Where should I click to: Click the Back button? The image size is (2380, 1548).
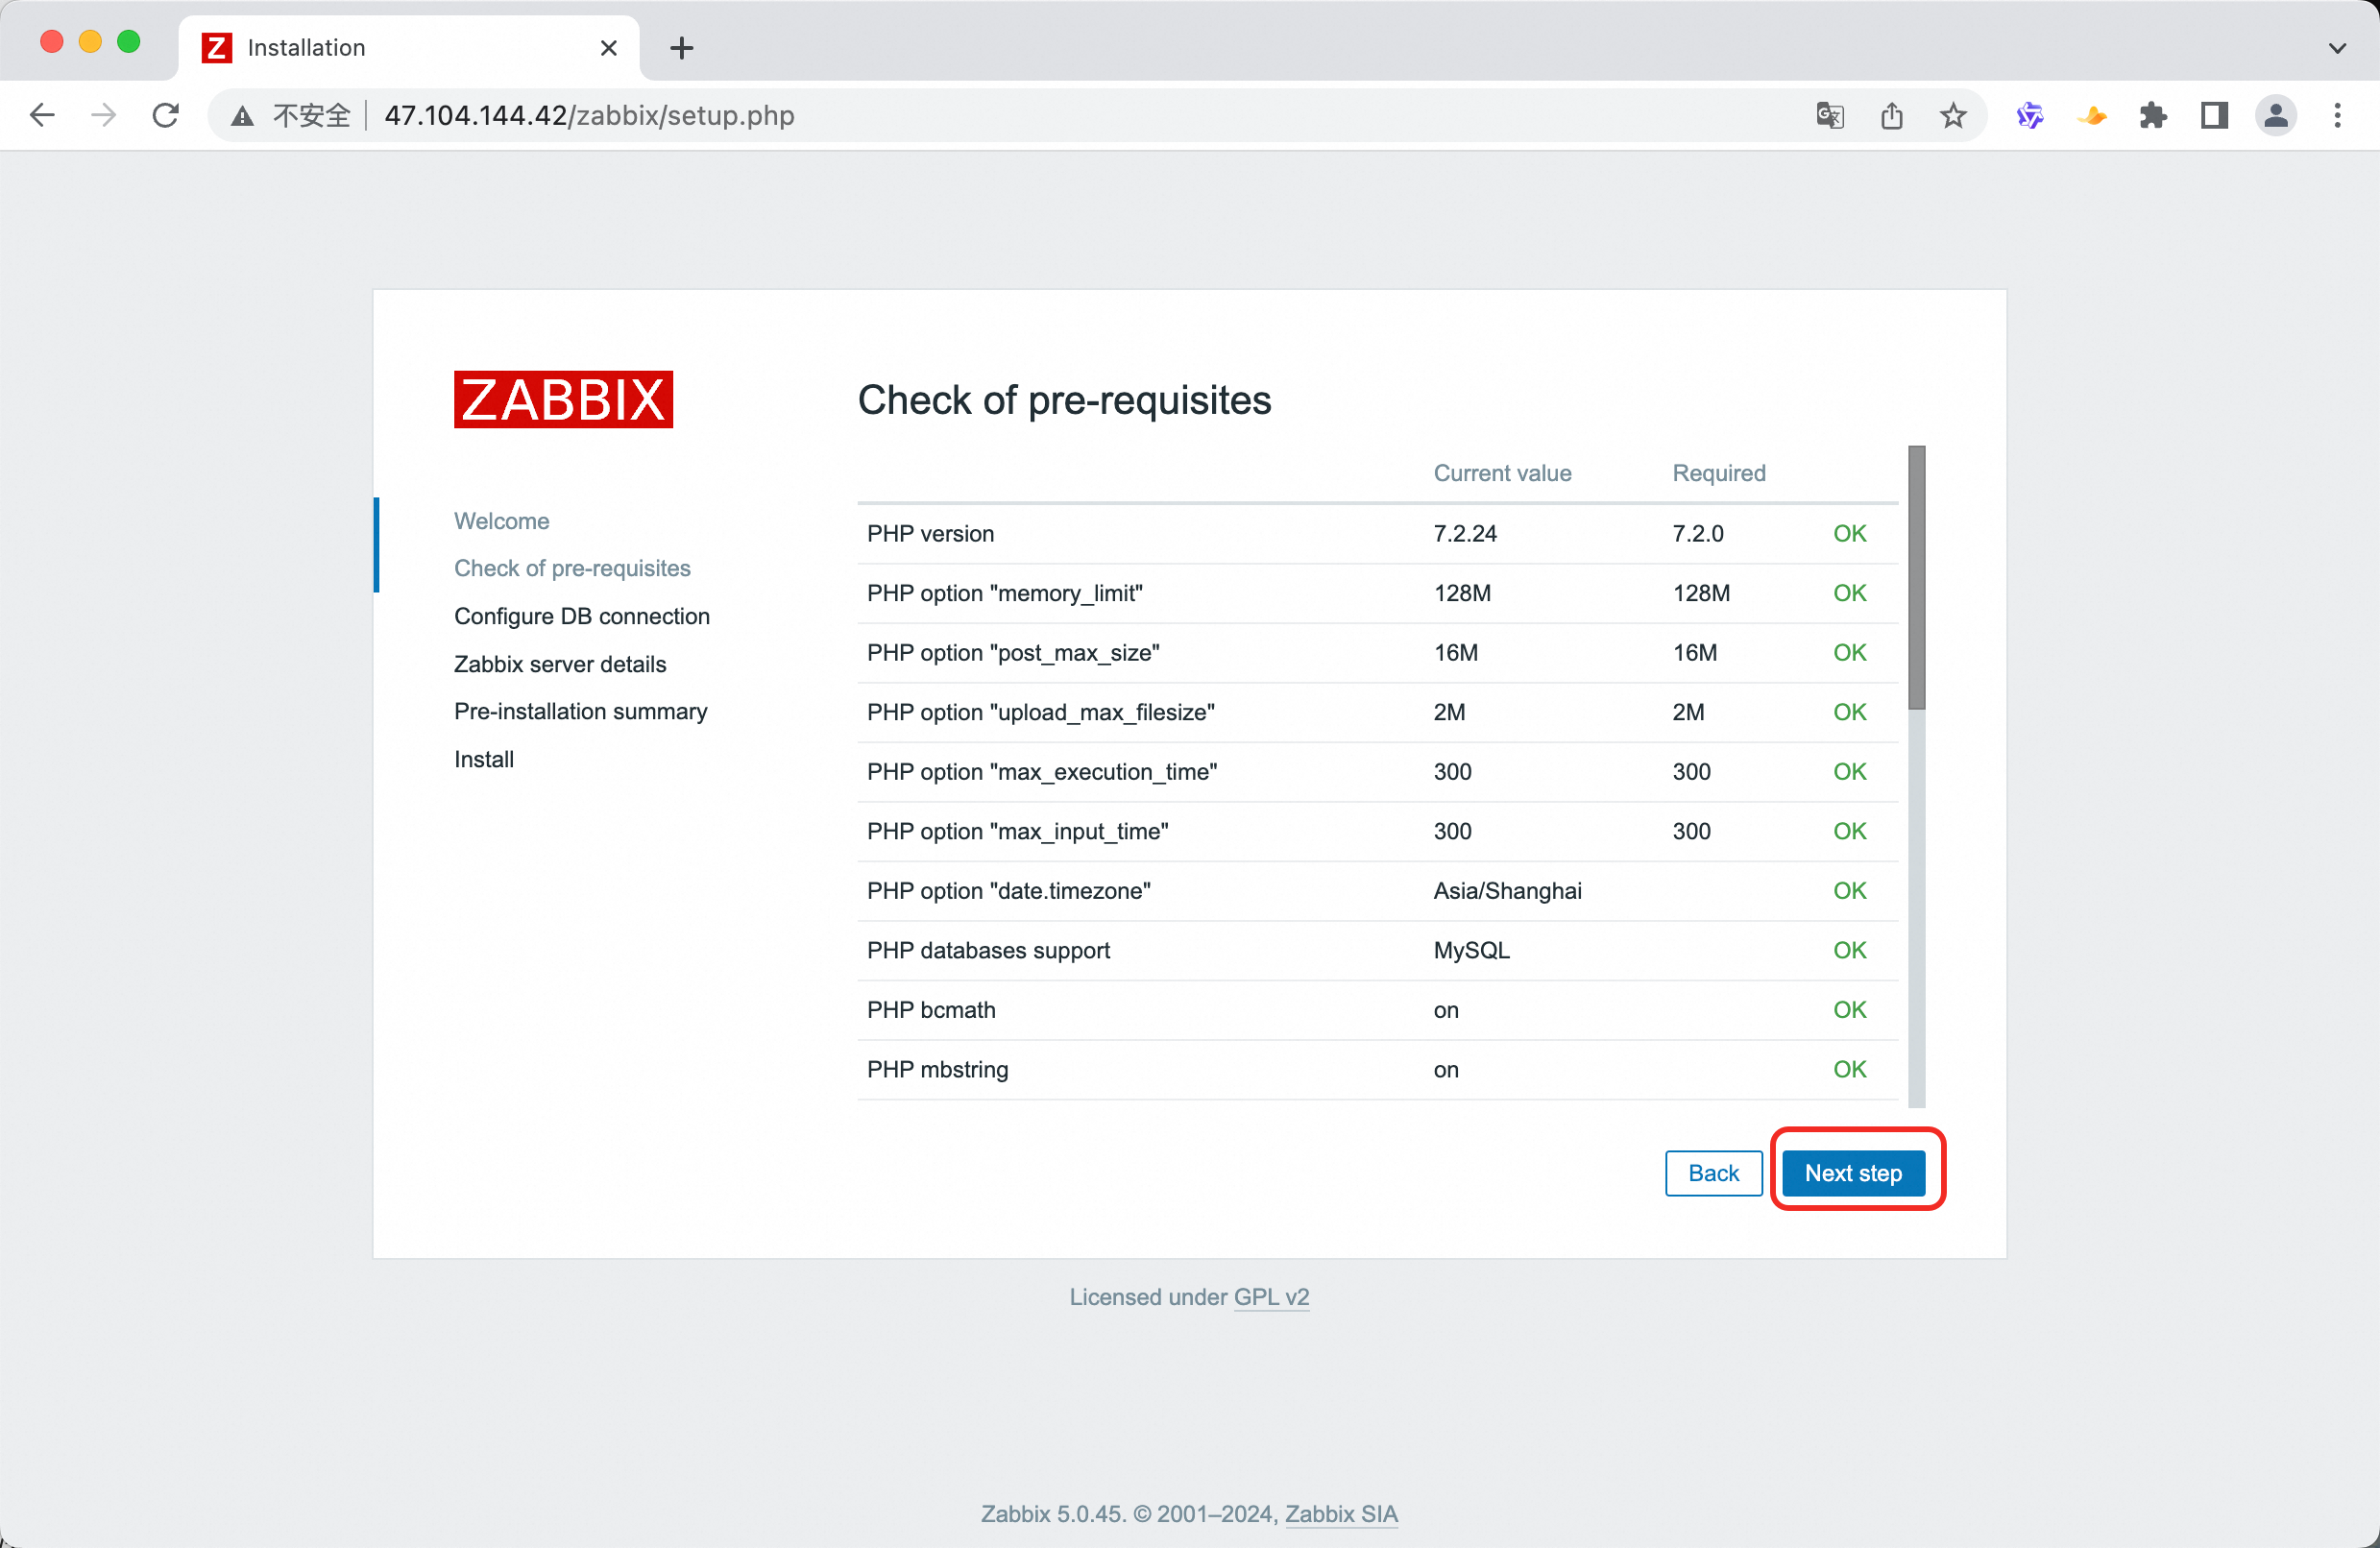coord(1713,1173)
